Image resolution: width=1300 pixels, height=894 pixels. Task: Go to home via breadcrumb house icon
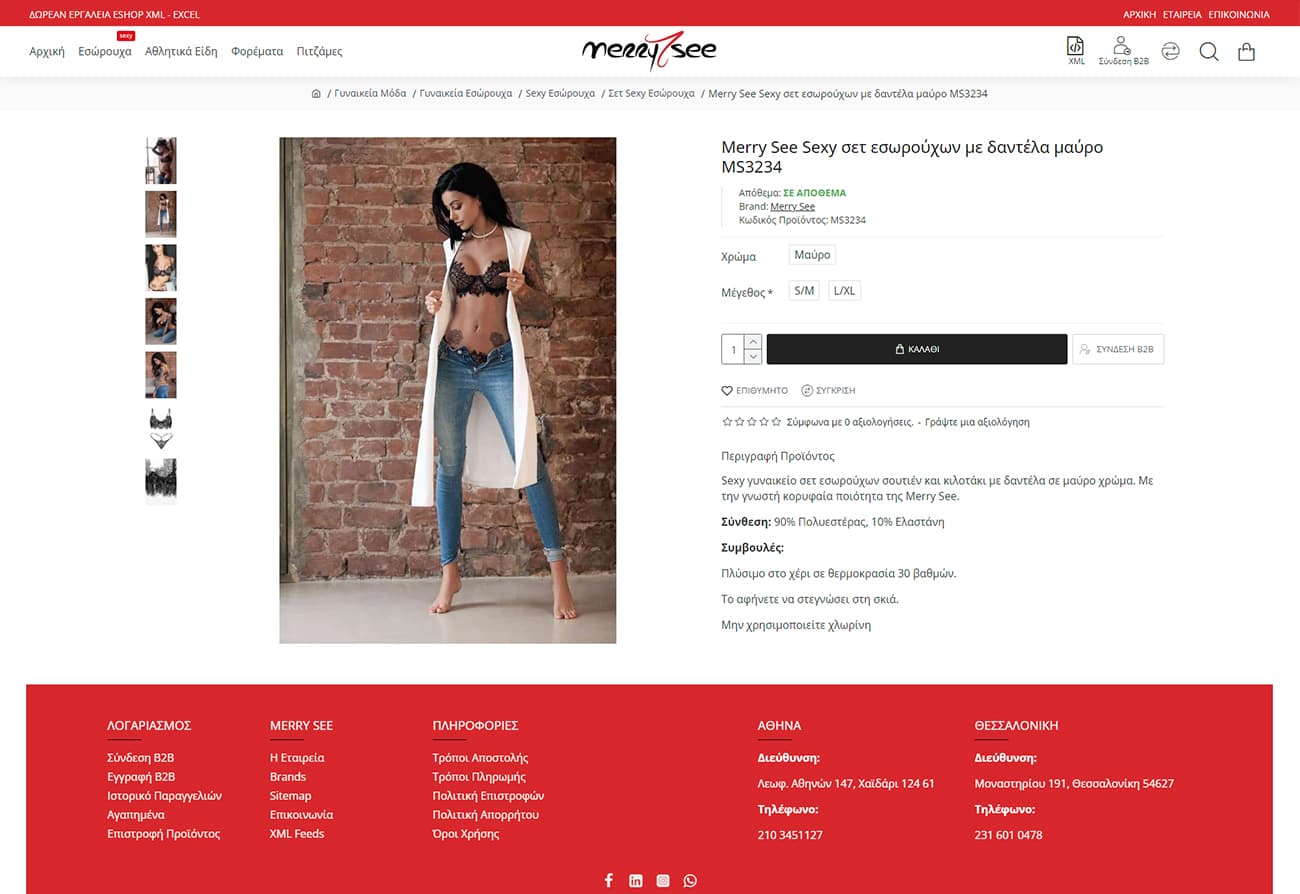pyautogui.click(x=316, y=93)
